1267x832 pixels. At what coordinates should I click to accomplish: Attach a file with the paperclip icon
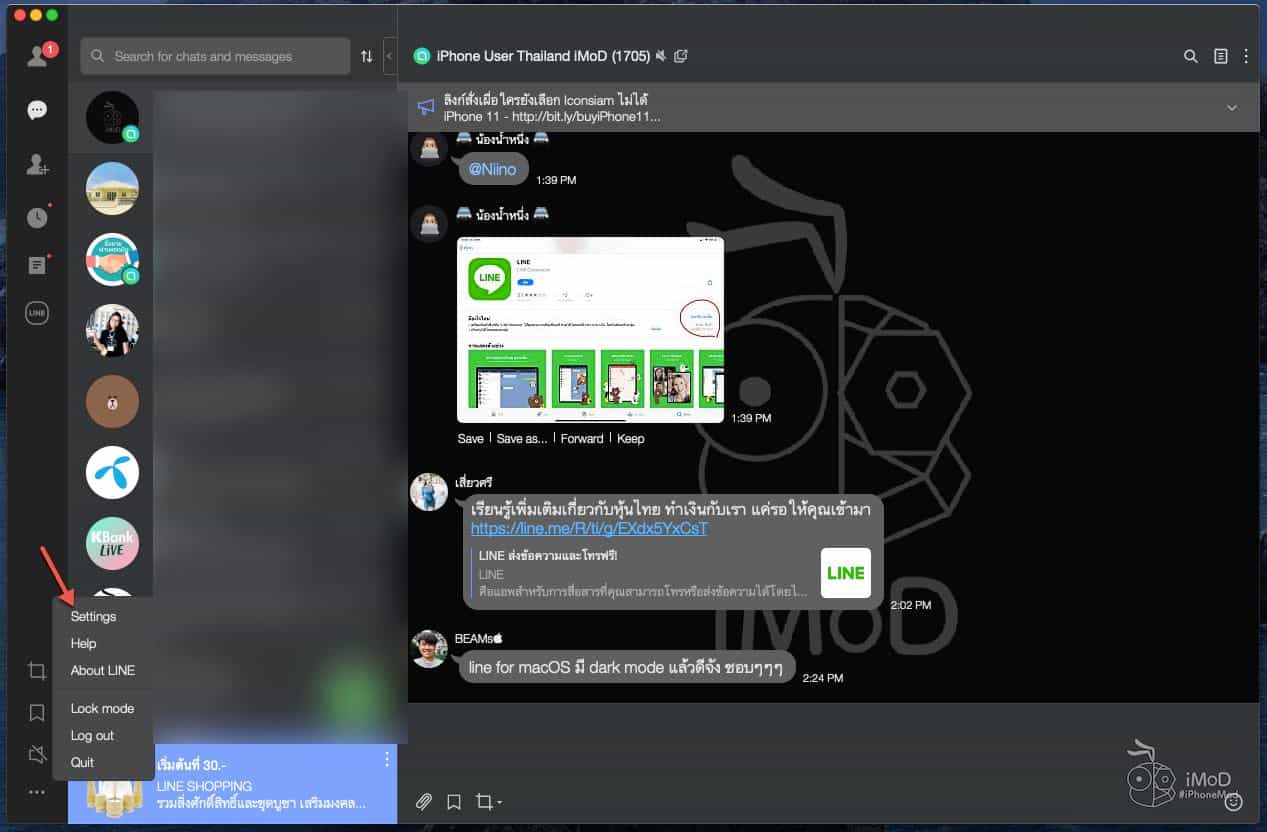pos(424,801)
